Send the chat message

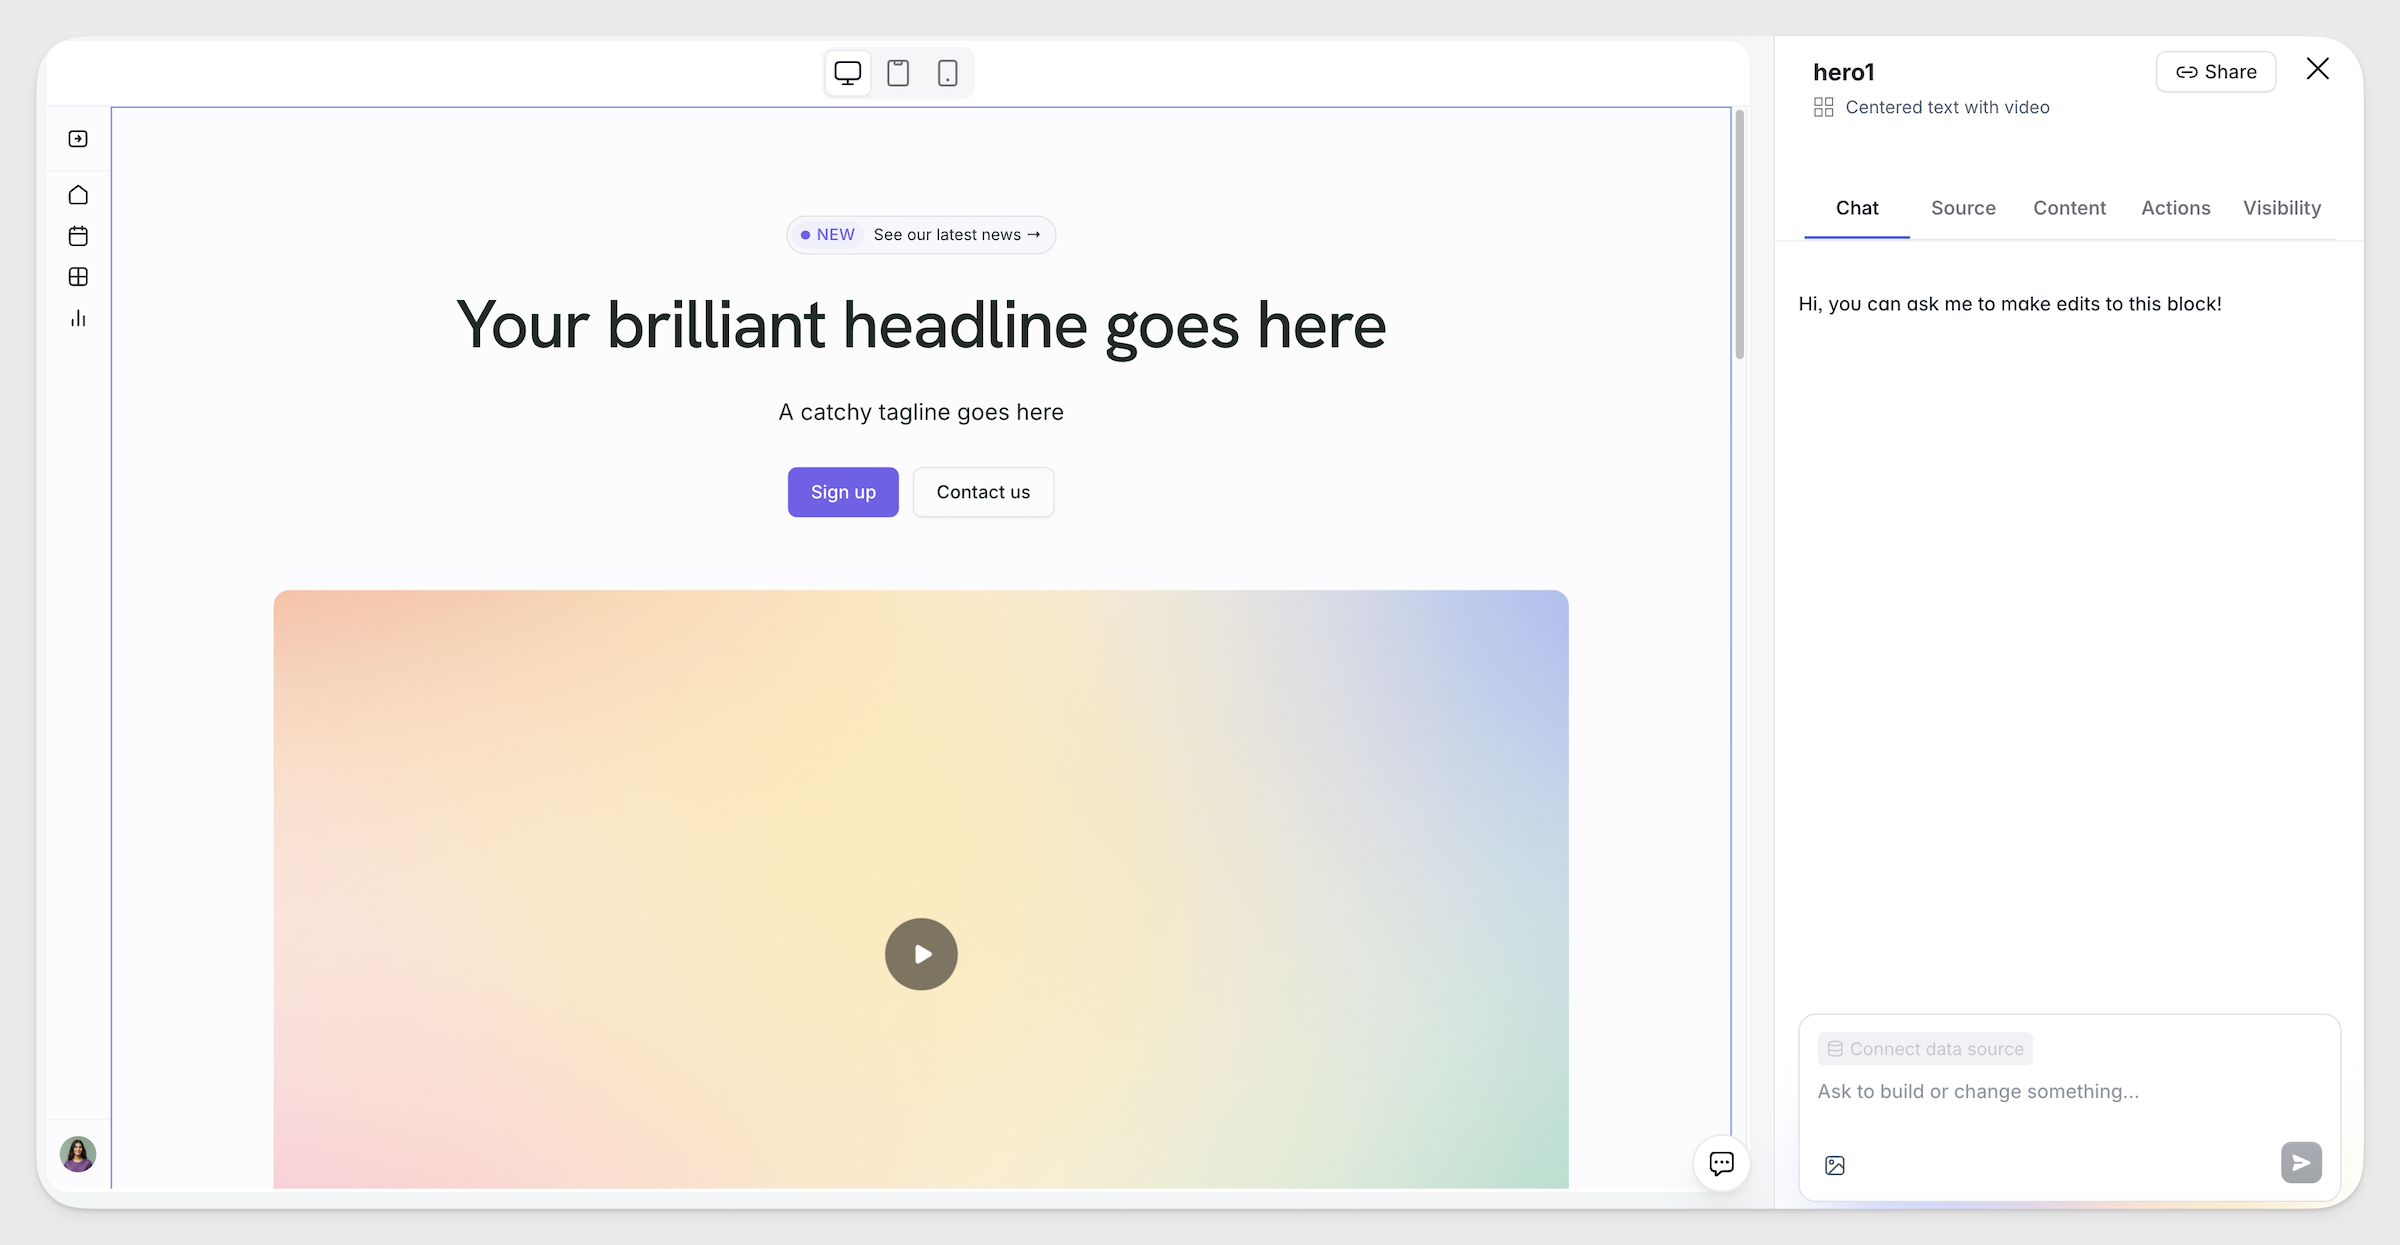pyautogui.click(x=2301, y=1162)
